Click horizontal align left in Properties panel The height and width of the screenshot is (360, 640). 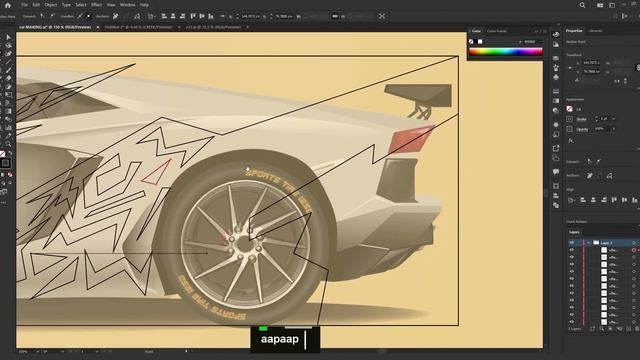click(x=583, y=200)
